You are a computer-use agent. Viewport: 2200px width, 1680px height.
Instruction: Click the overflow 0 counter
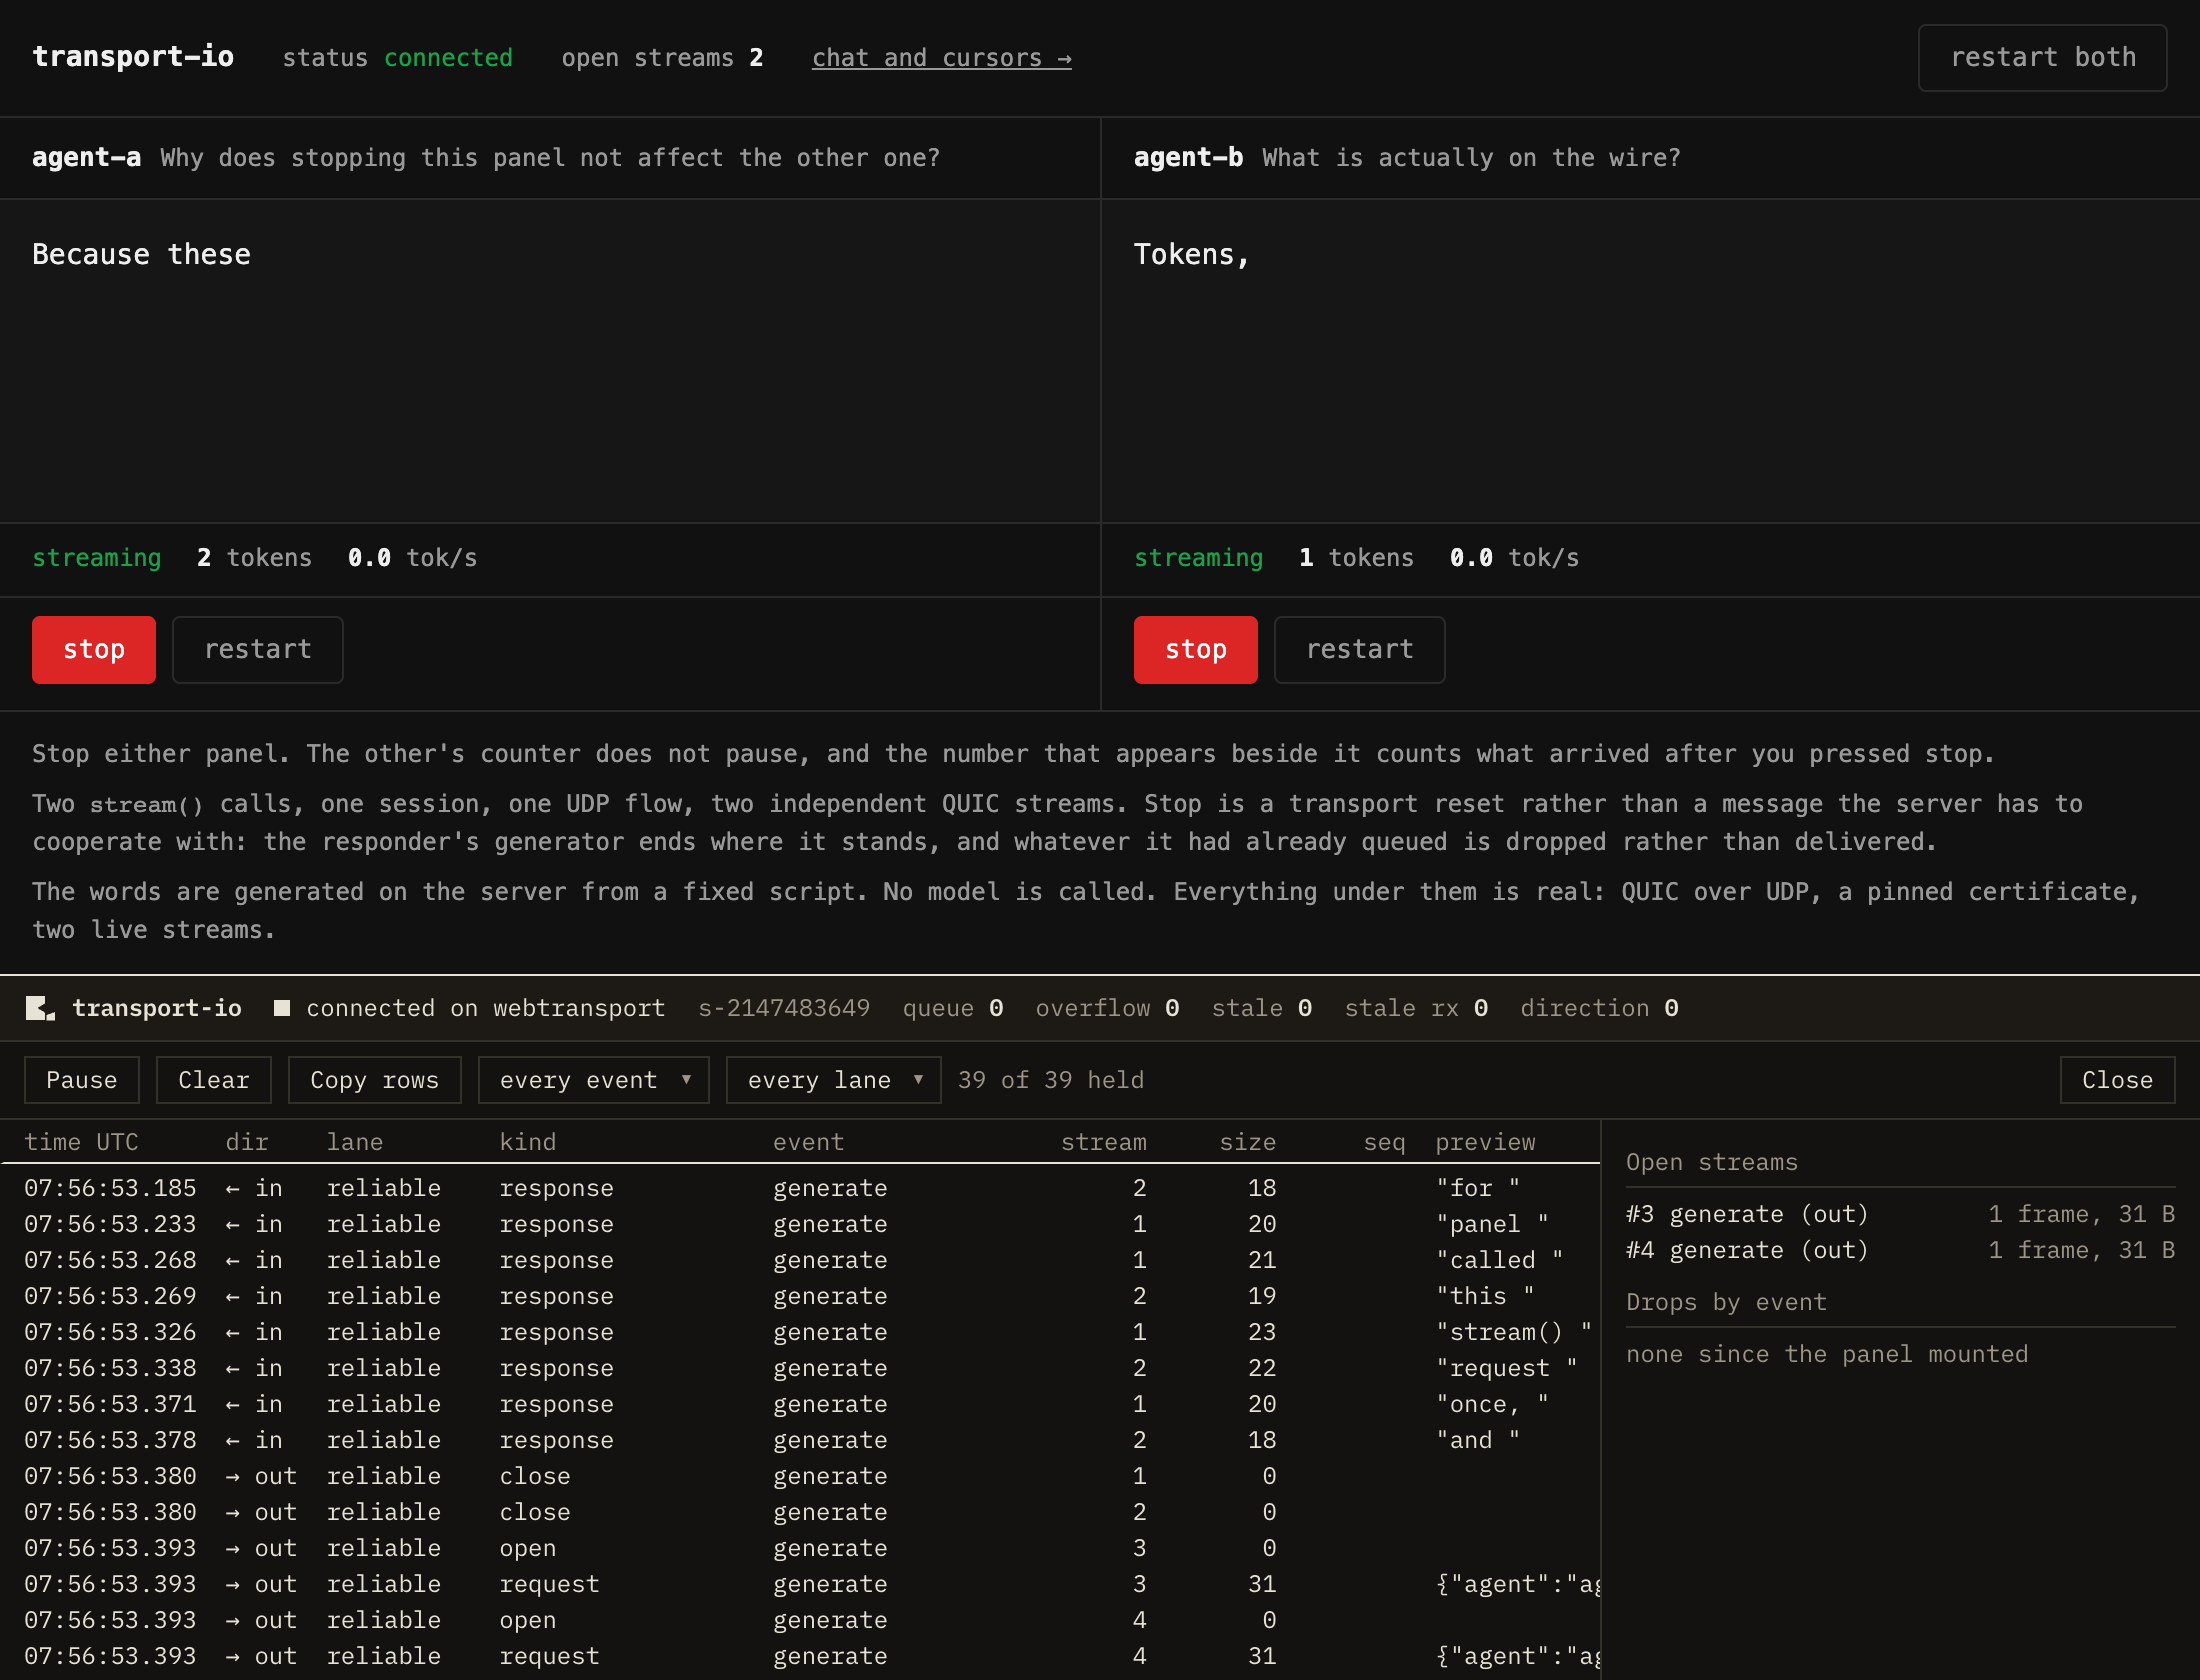[1108, 1008]
